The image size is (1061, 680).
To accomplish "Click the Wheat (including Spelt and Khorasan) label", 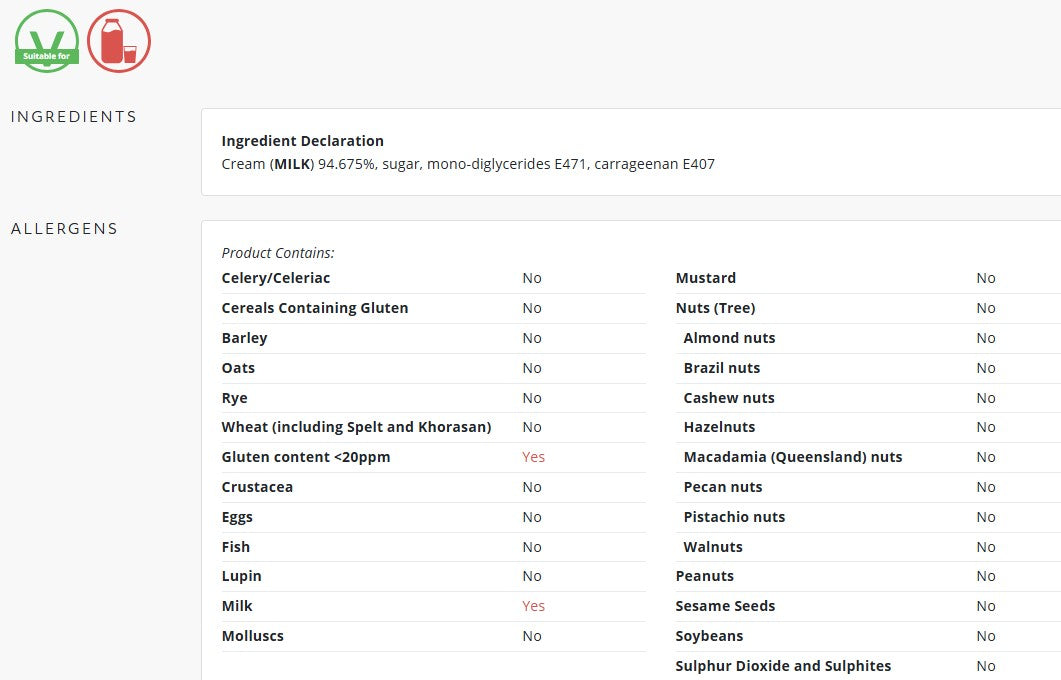I will tap(357, 427).
